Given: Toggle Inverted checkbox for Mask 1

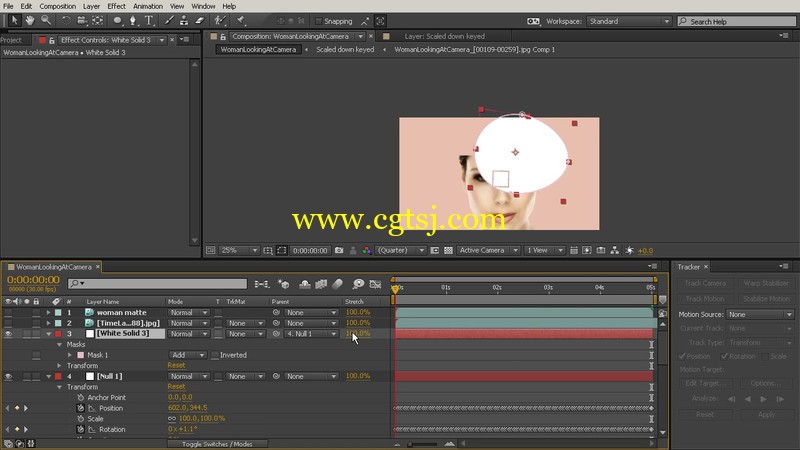Looking at the screenshot, I should point(215,355).
